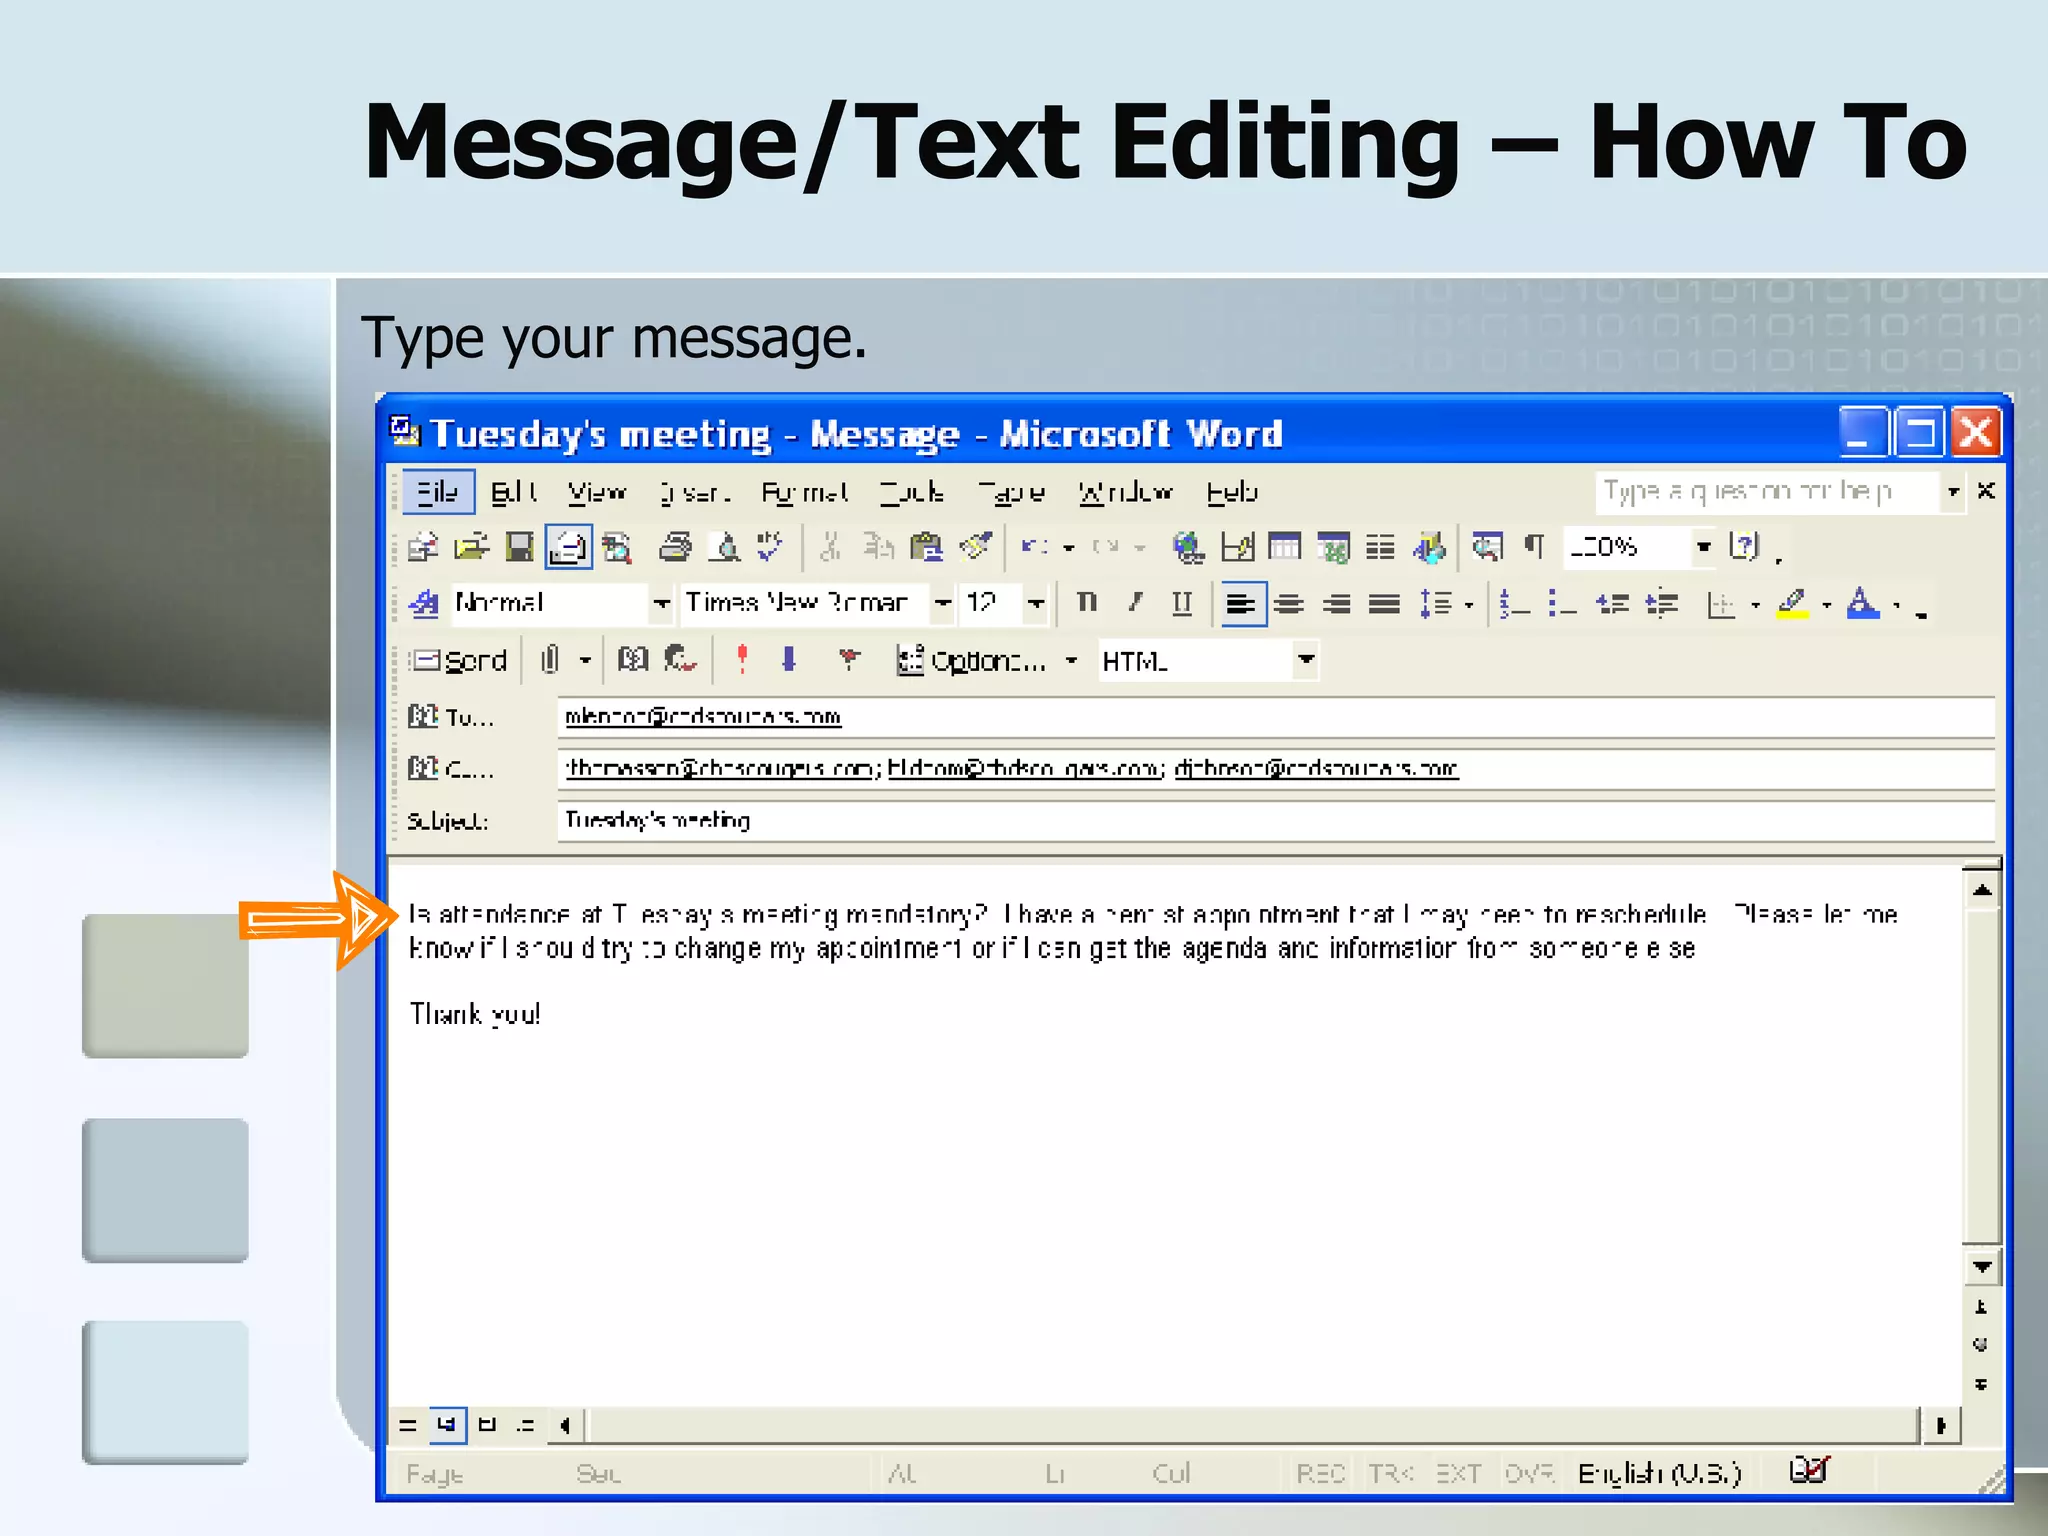The height and width of the screenshot is (1536, 2048).
Task: Open the Address Book icon
Action: 633,660
